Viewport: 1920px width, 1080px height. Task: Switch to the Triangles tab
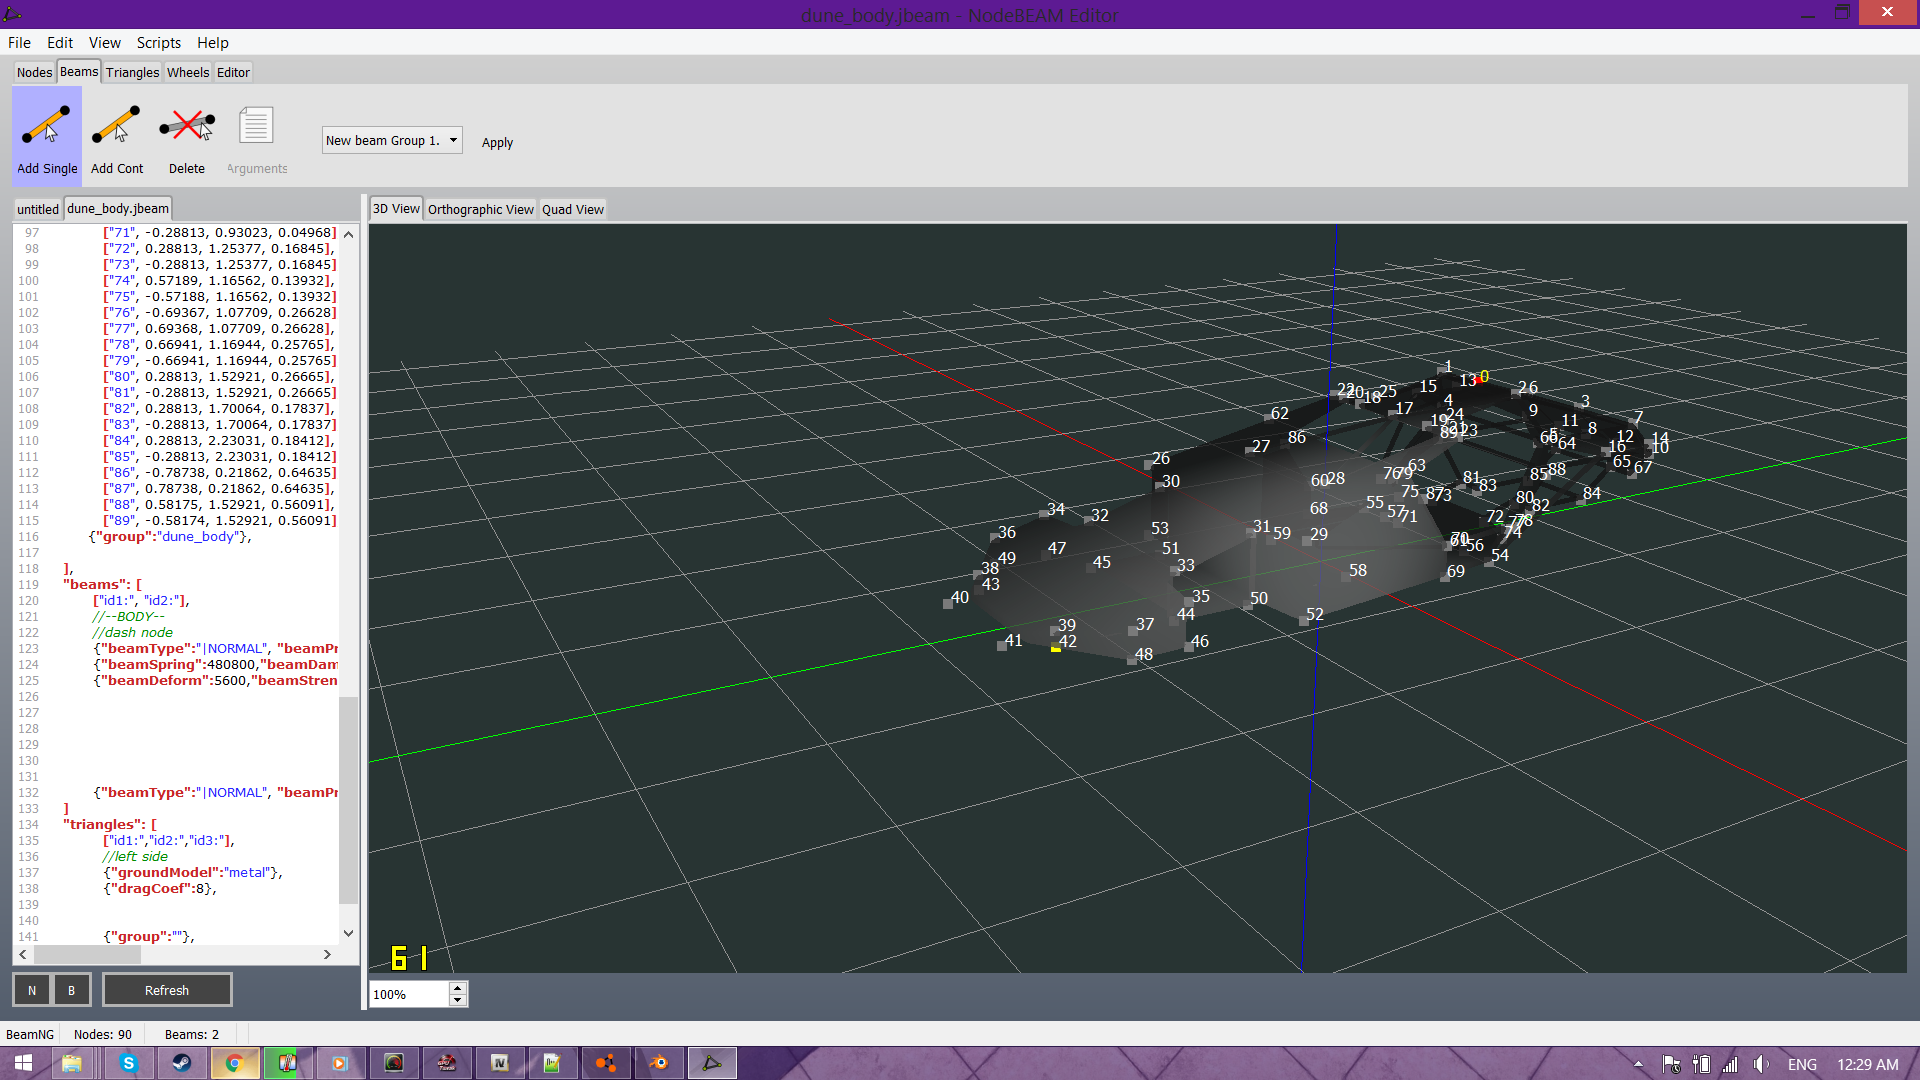pos(133,72)
